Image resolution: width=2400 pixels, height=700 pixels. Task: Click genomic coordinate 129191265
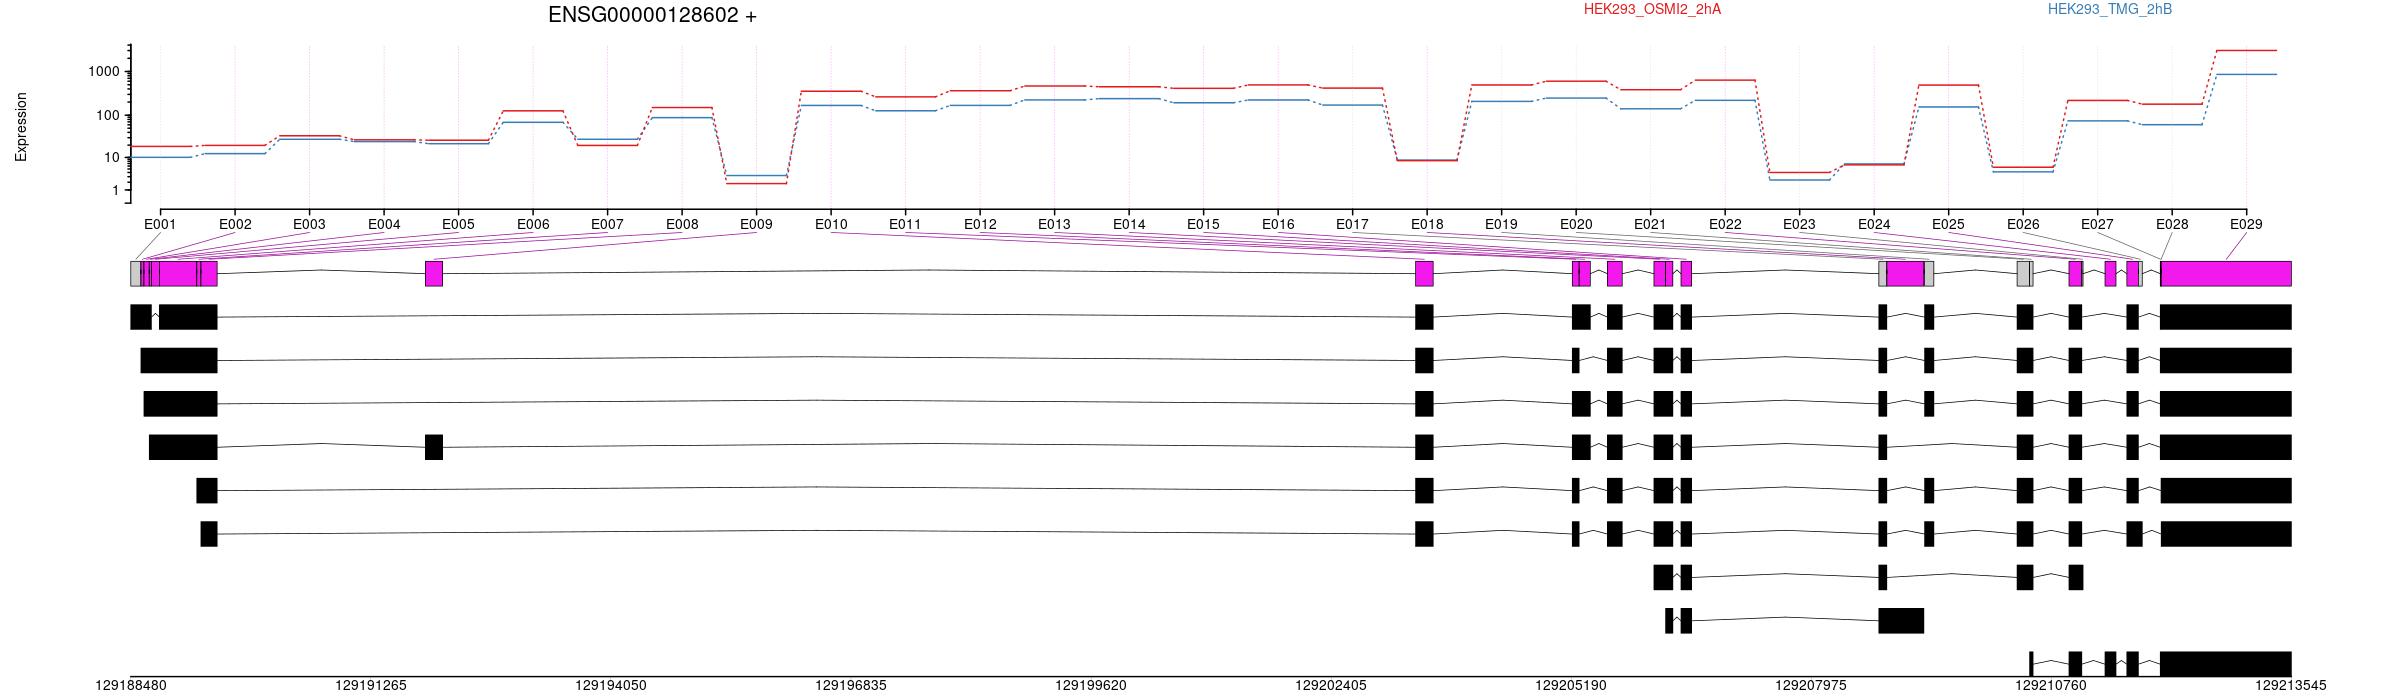[371, 686]
